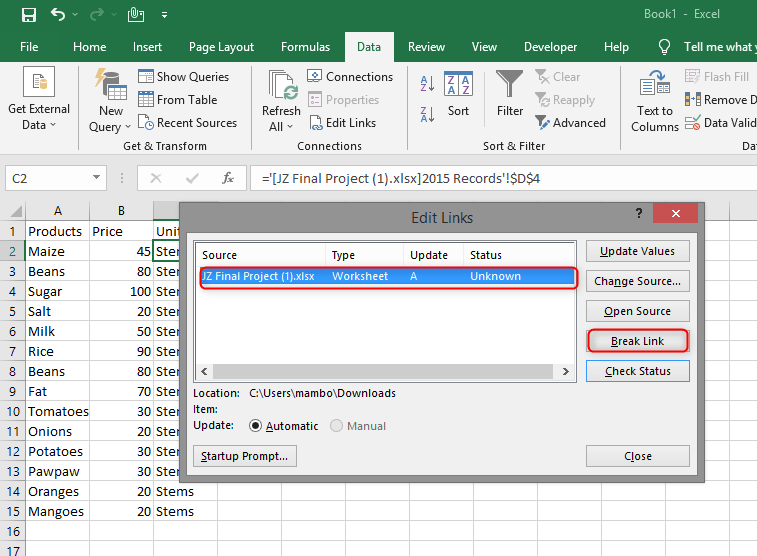The image size is (757, 556).
Task: Click the Update Values button
Action: click(637, 251)
